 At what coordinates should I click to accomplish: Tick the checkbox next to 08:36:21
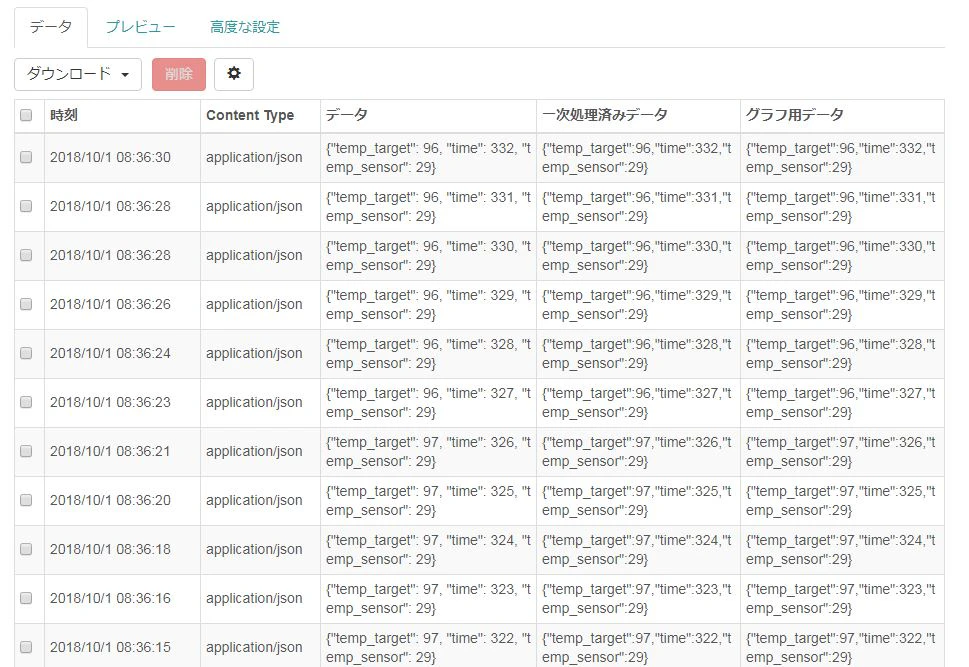coord(26,451)
